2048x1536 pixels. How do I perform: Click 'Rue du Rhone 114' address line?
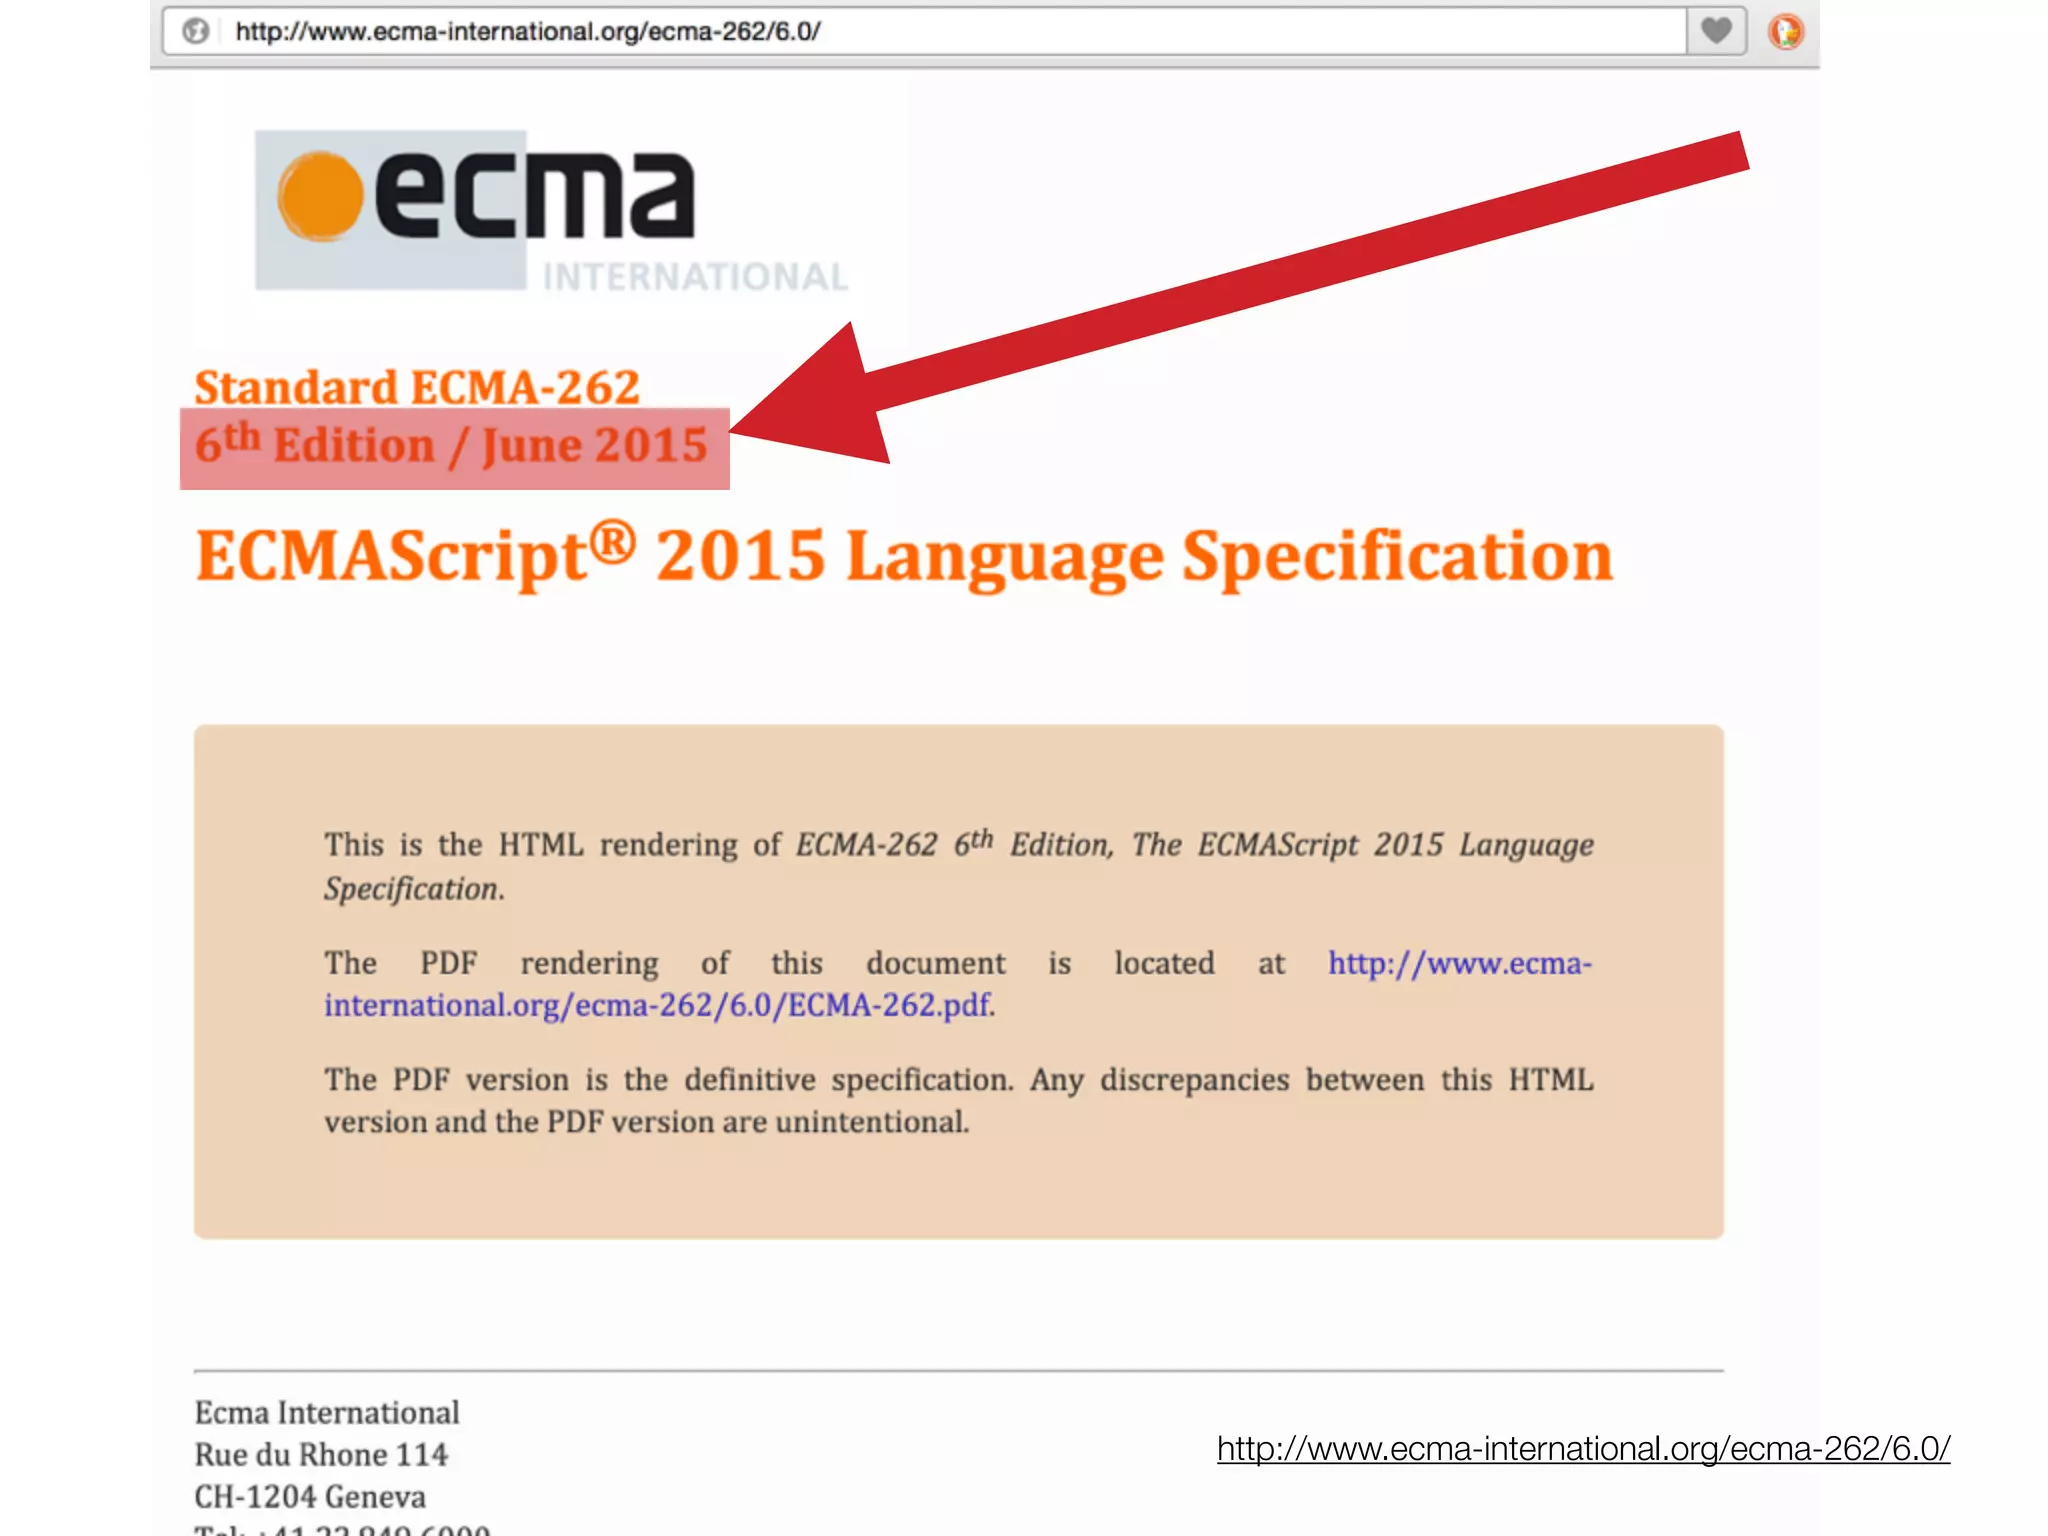point(321,1454)
